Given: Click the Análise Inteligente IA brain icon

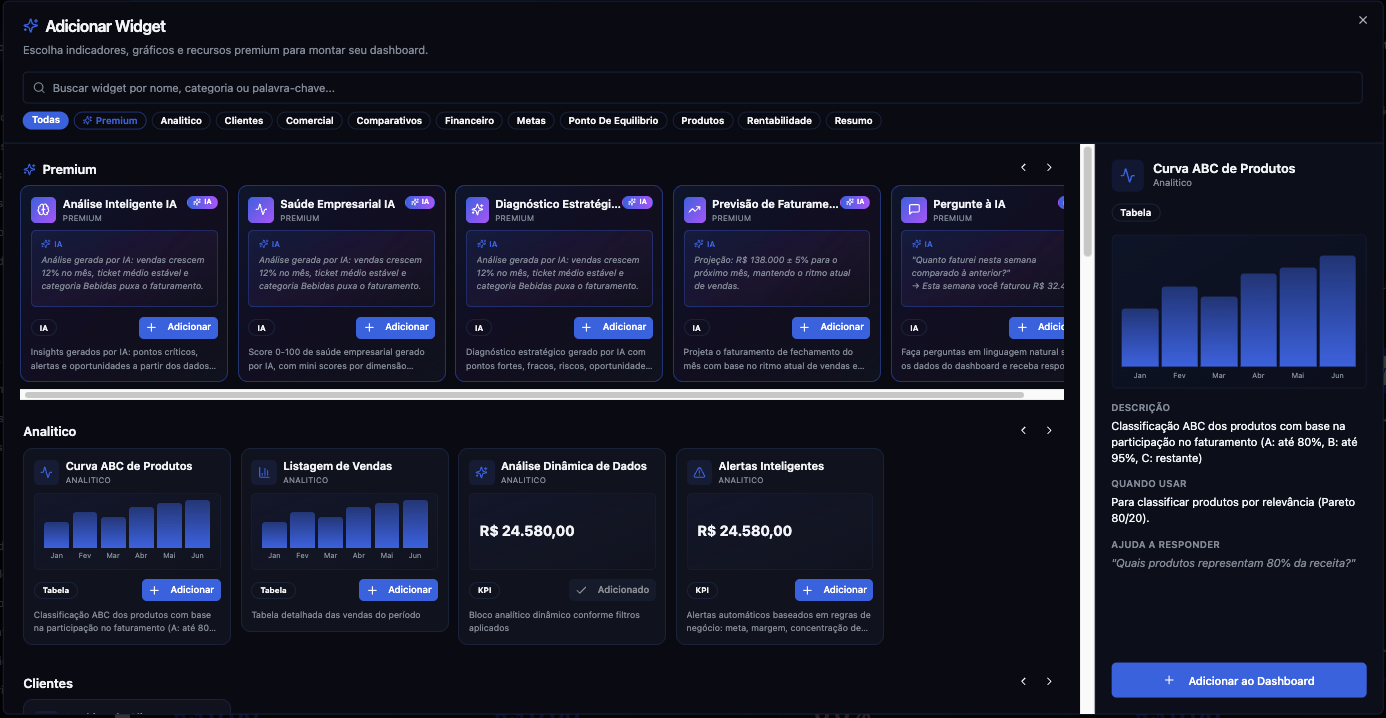Looking at the screenshot, I should (x=44, y=210).
